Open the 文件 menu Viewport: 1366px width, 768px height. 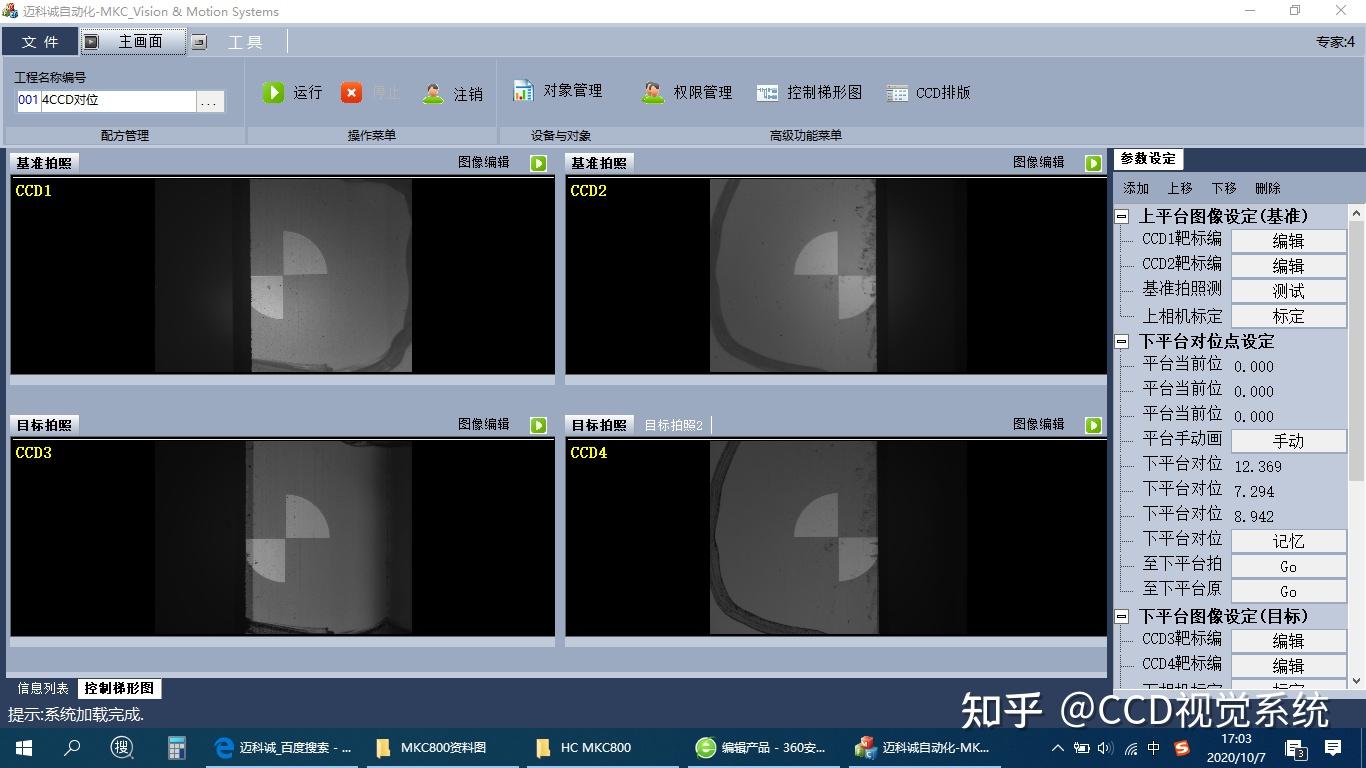pos(40,41)
